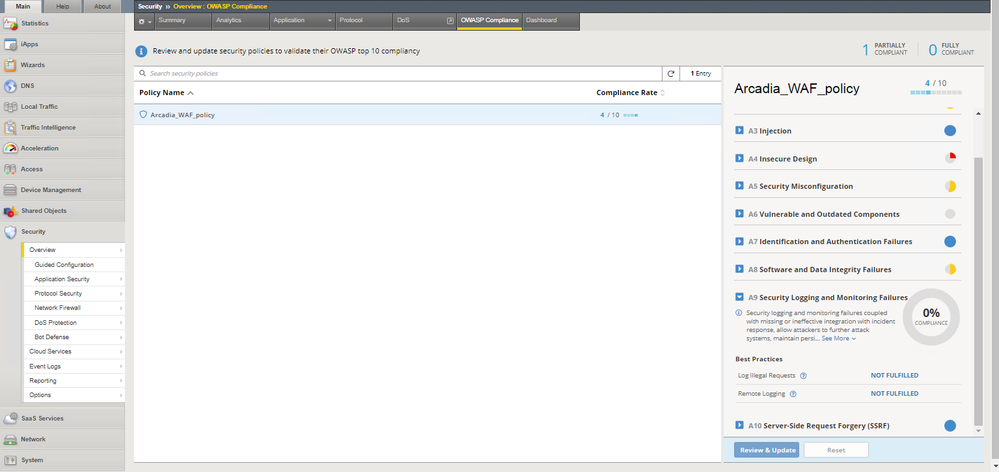
Task: Open Network Firewall submenu
Action: [73, 308]
